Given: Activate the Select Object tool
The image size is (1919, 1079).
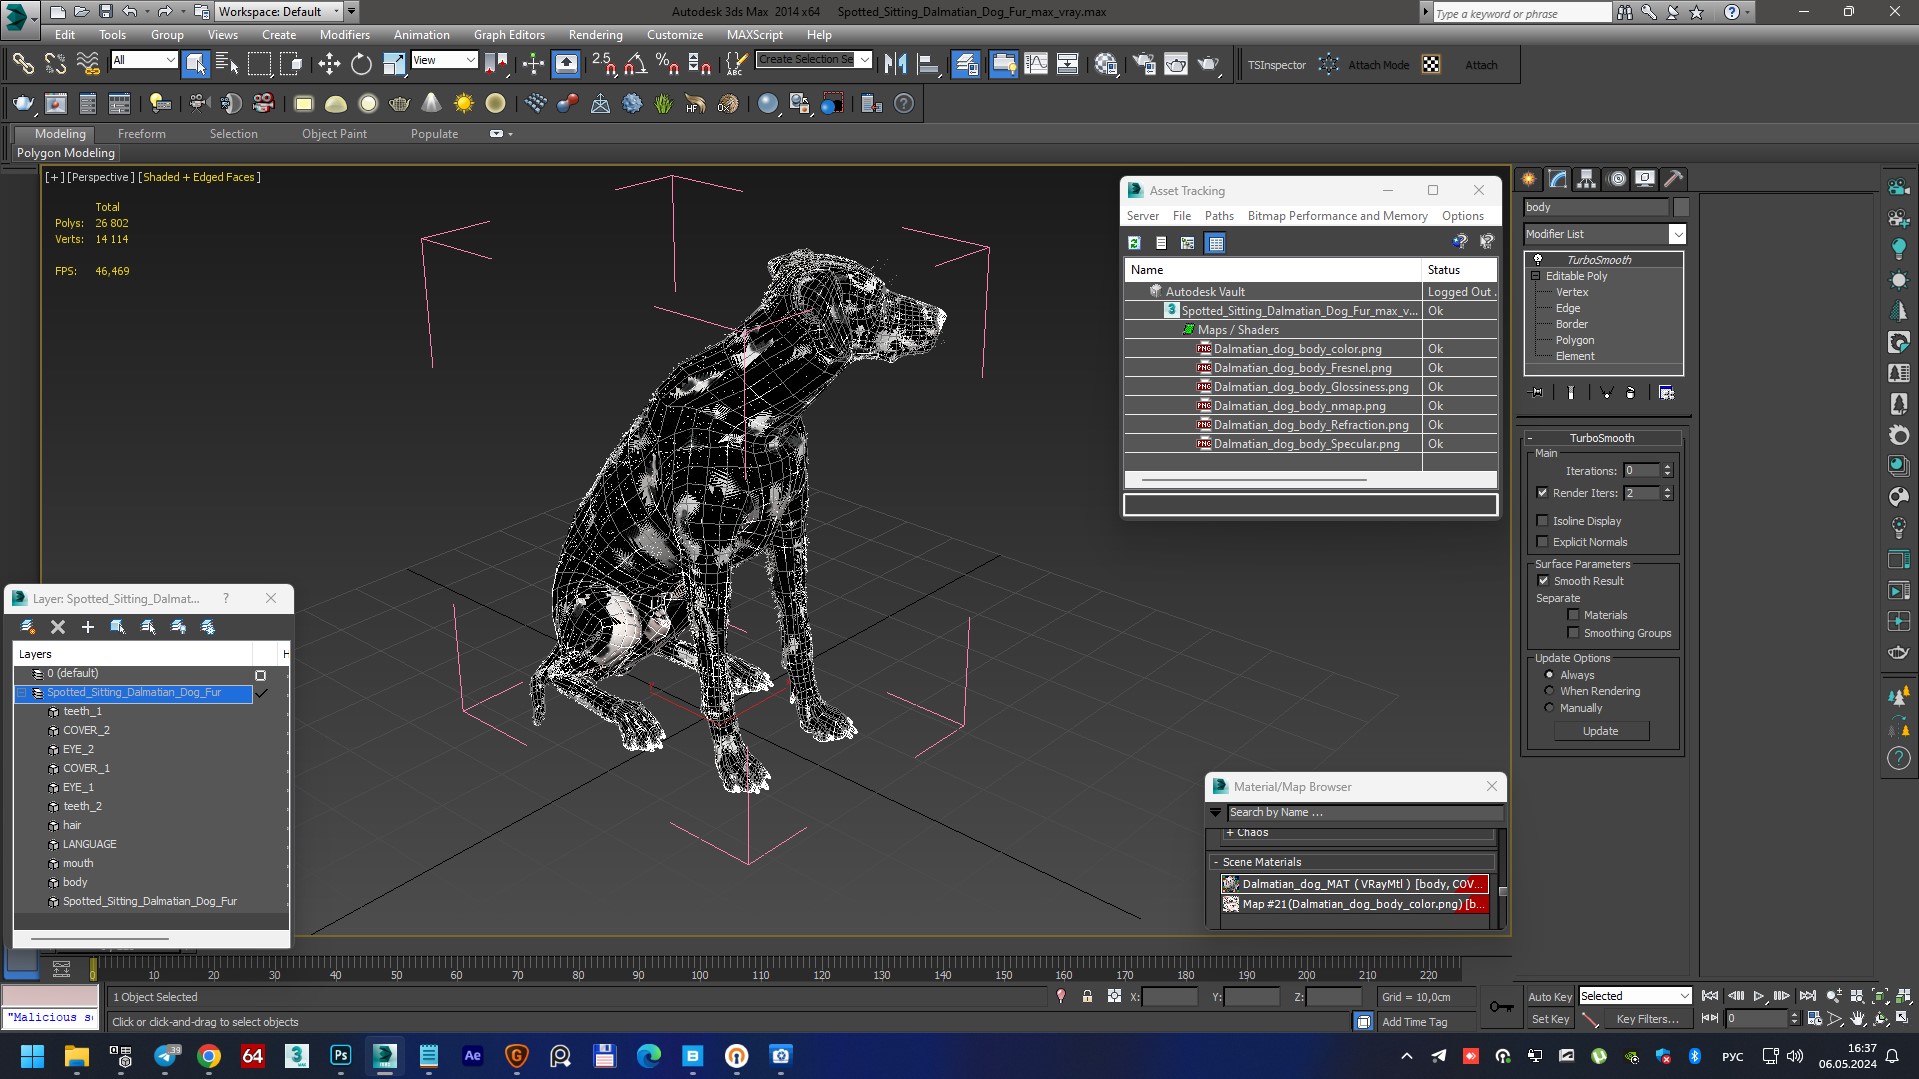Looking at the screenshot, I should (195, 65).
